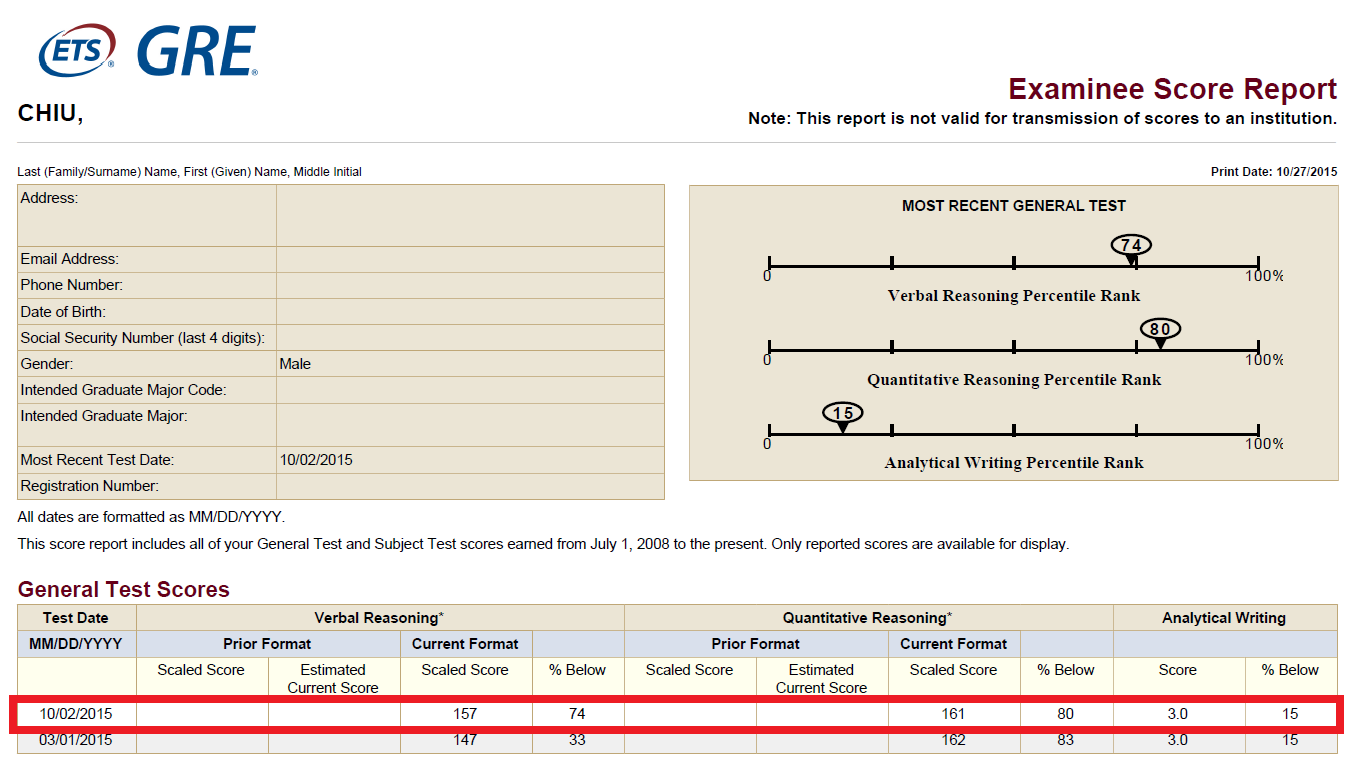Screen dimensions: 1353x759
Task: Click Prior Format under Verbal Reasoning
Action: [267, 644]
